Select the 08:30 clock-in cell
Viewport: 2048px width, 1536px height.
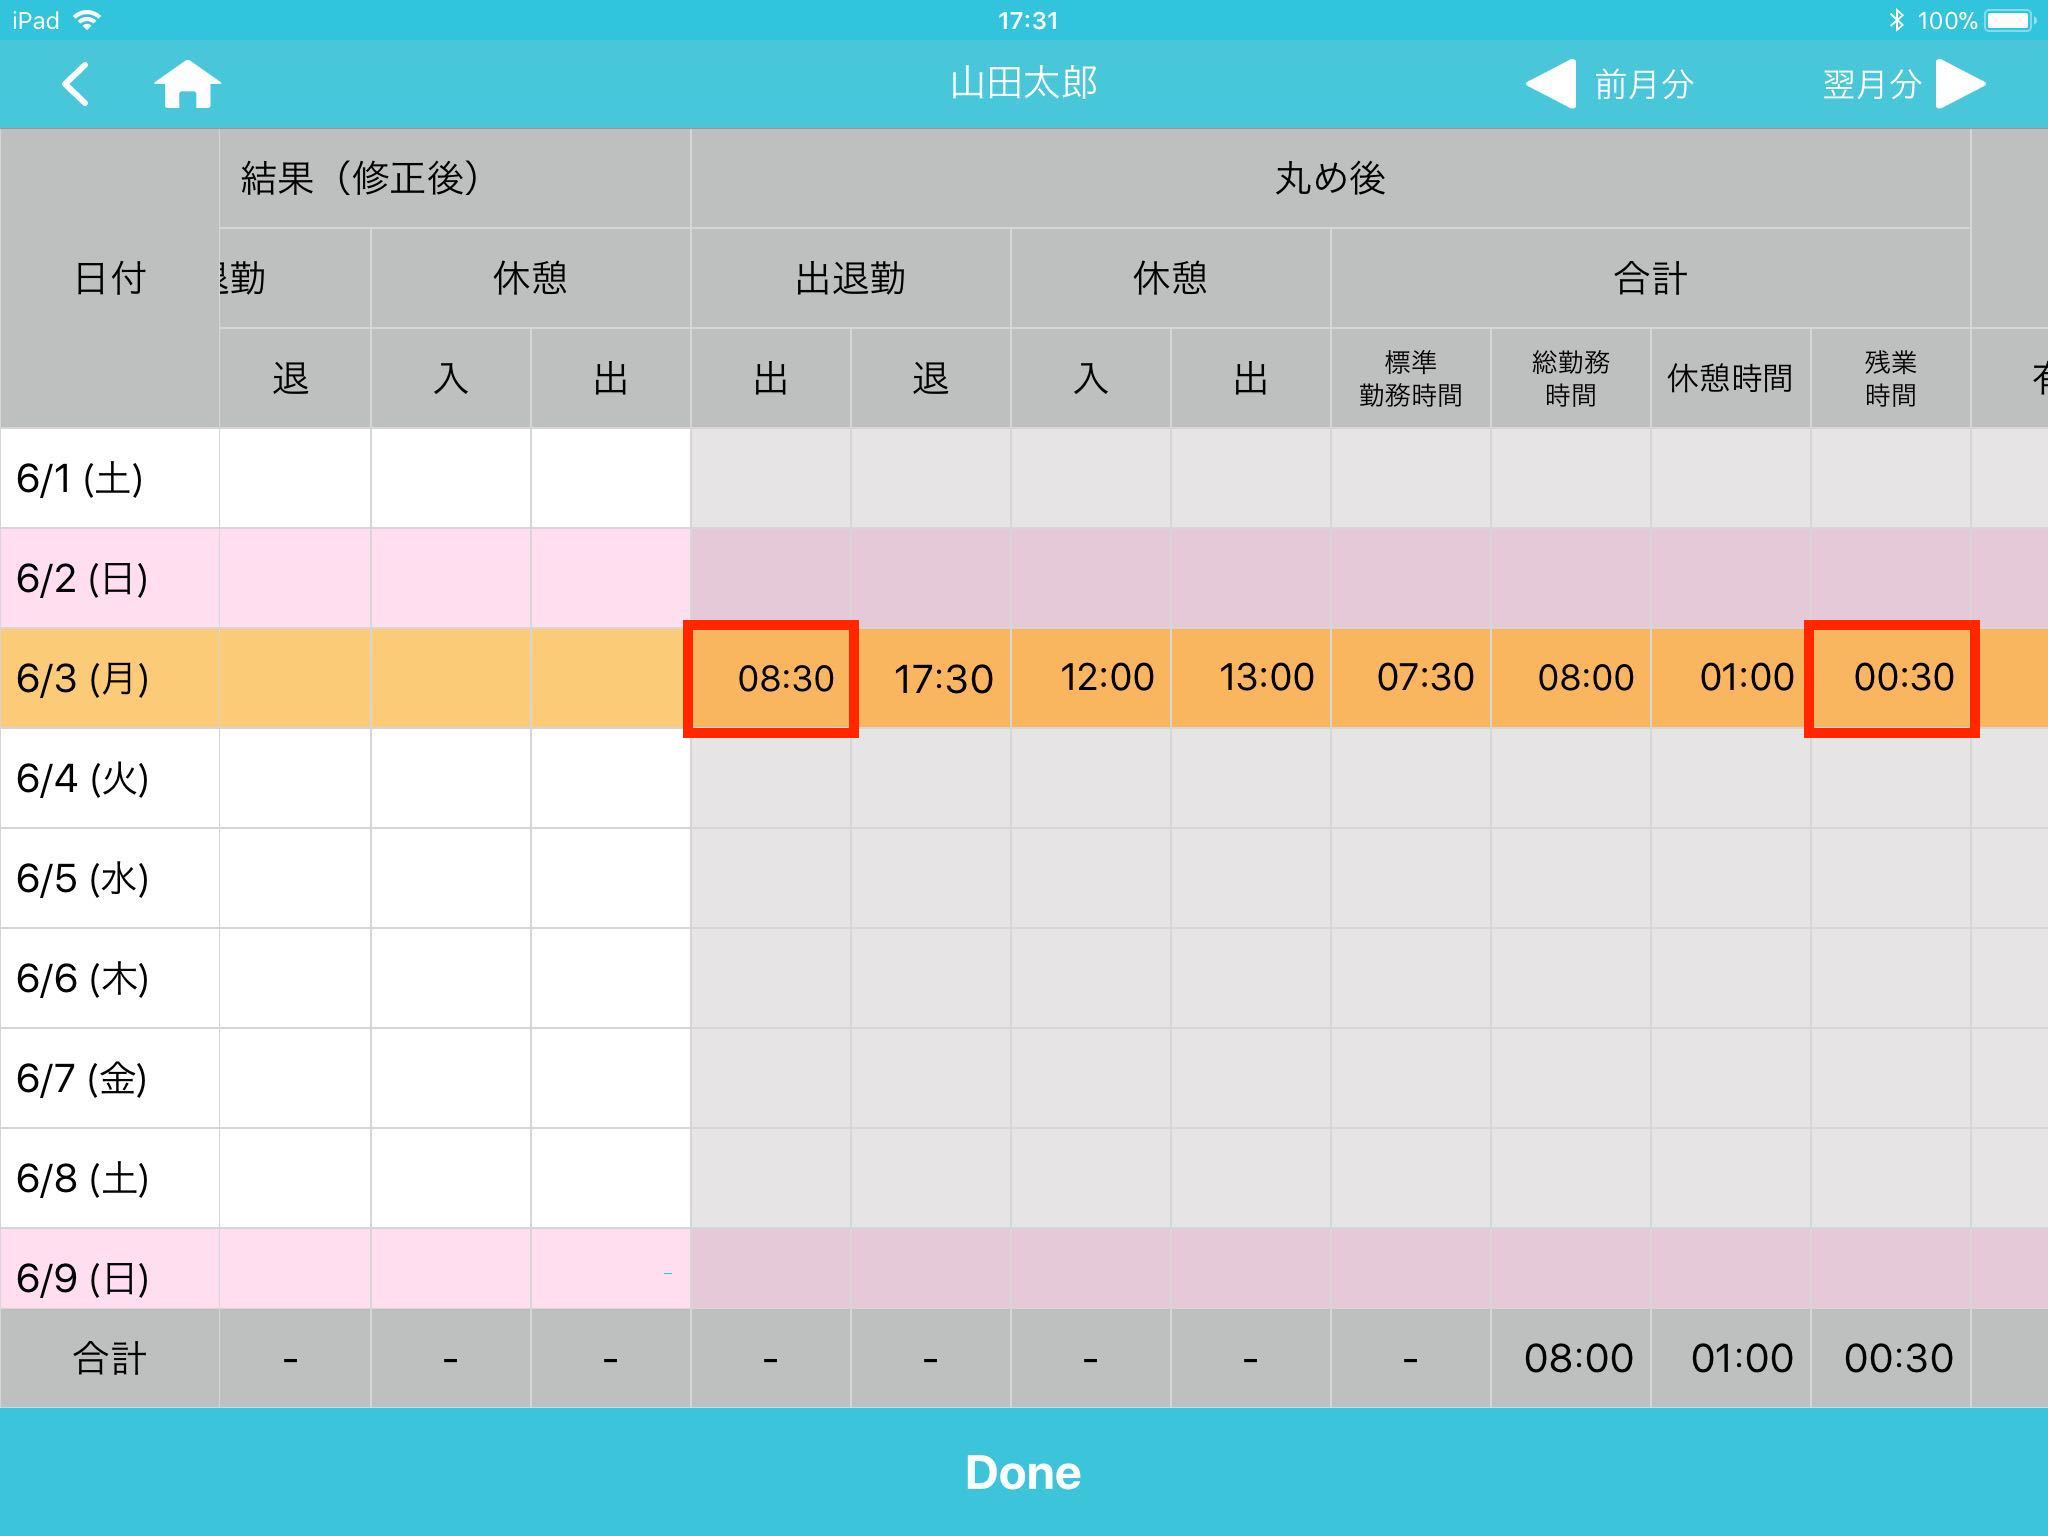pyautogui.click(x=771, y=679)
